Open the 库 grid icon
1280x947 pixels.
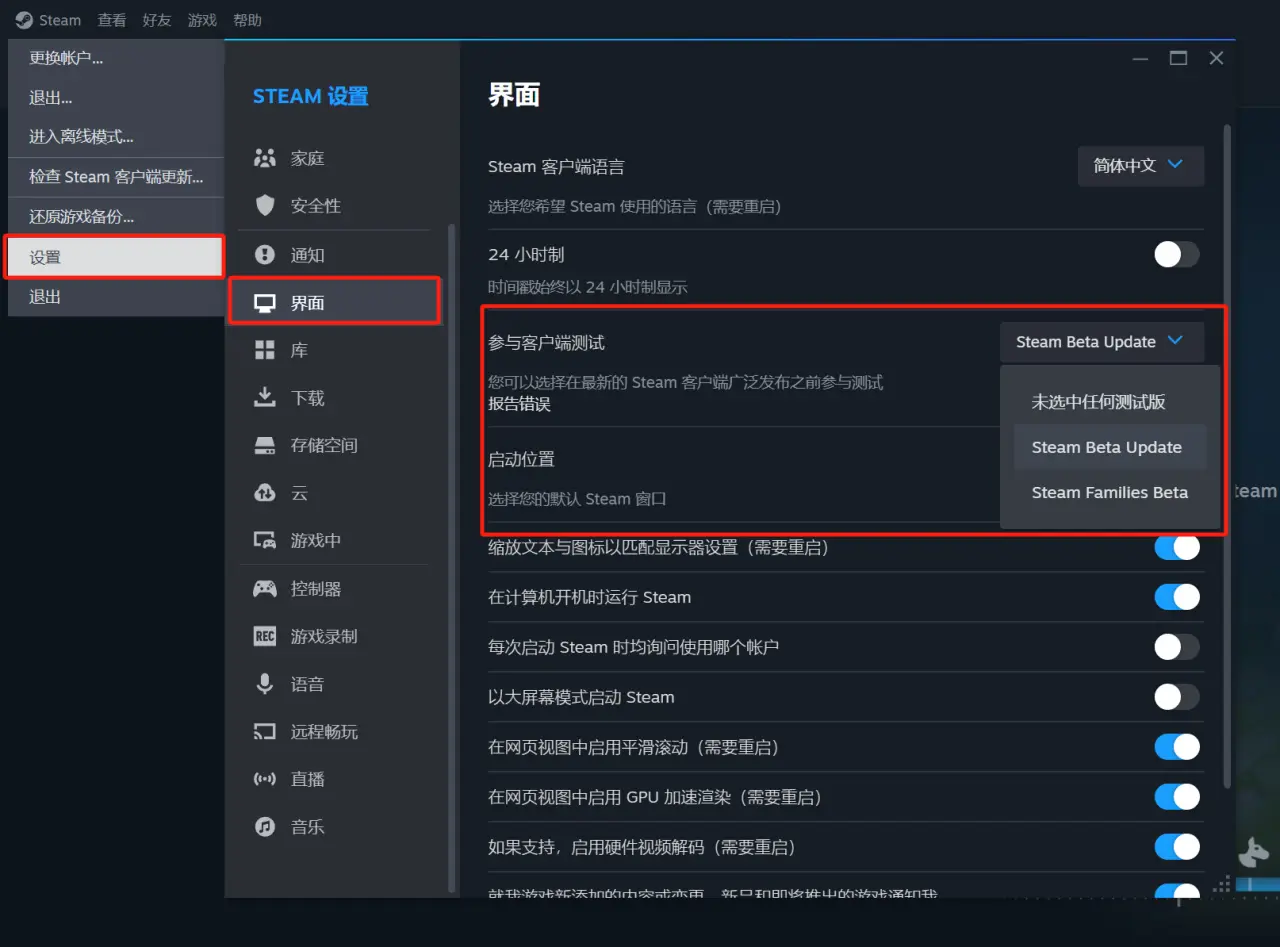point(265,350)
